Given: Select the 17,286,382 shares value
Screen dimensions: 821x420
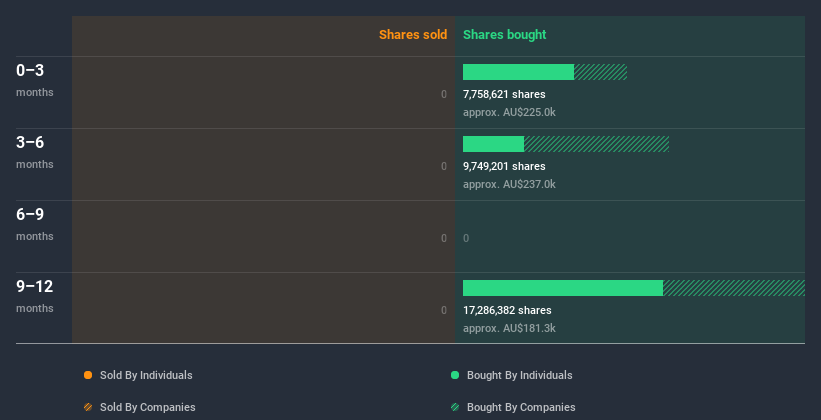Looking at the screenshot, I should (507, 310).
